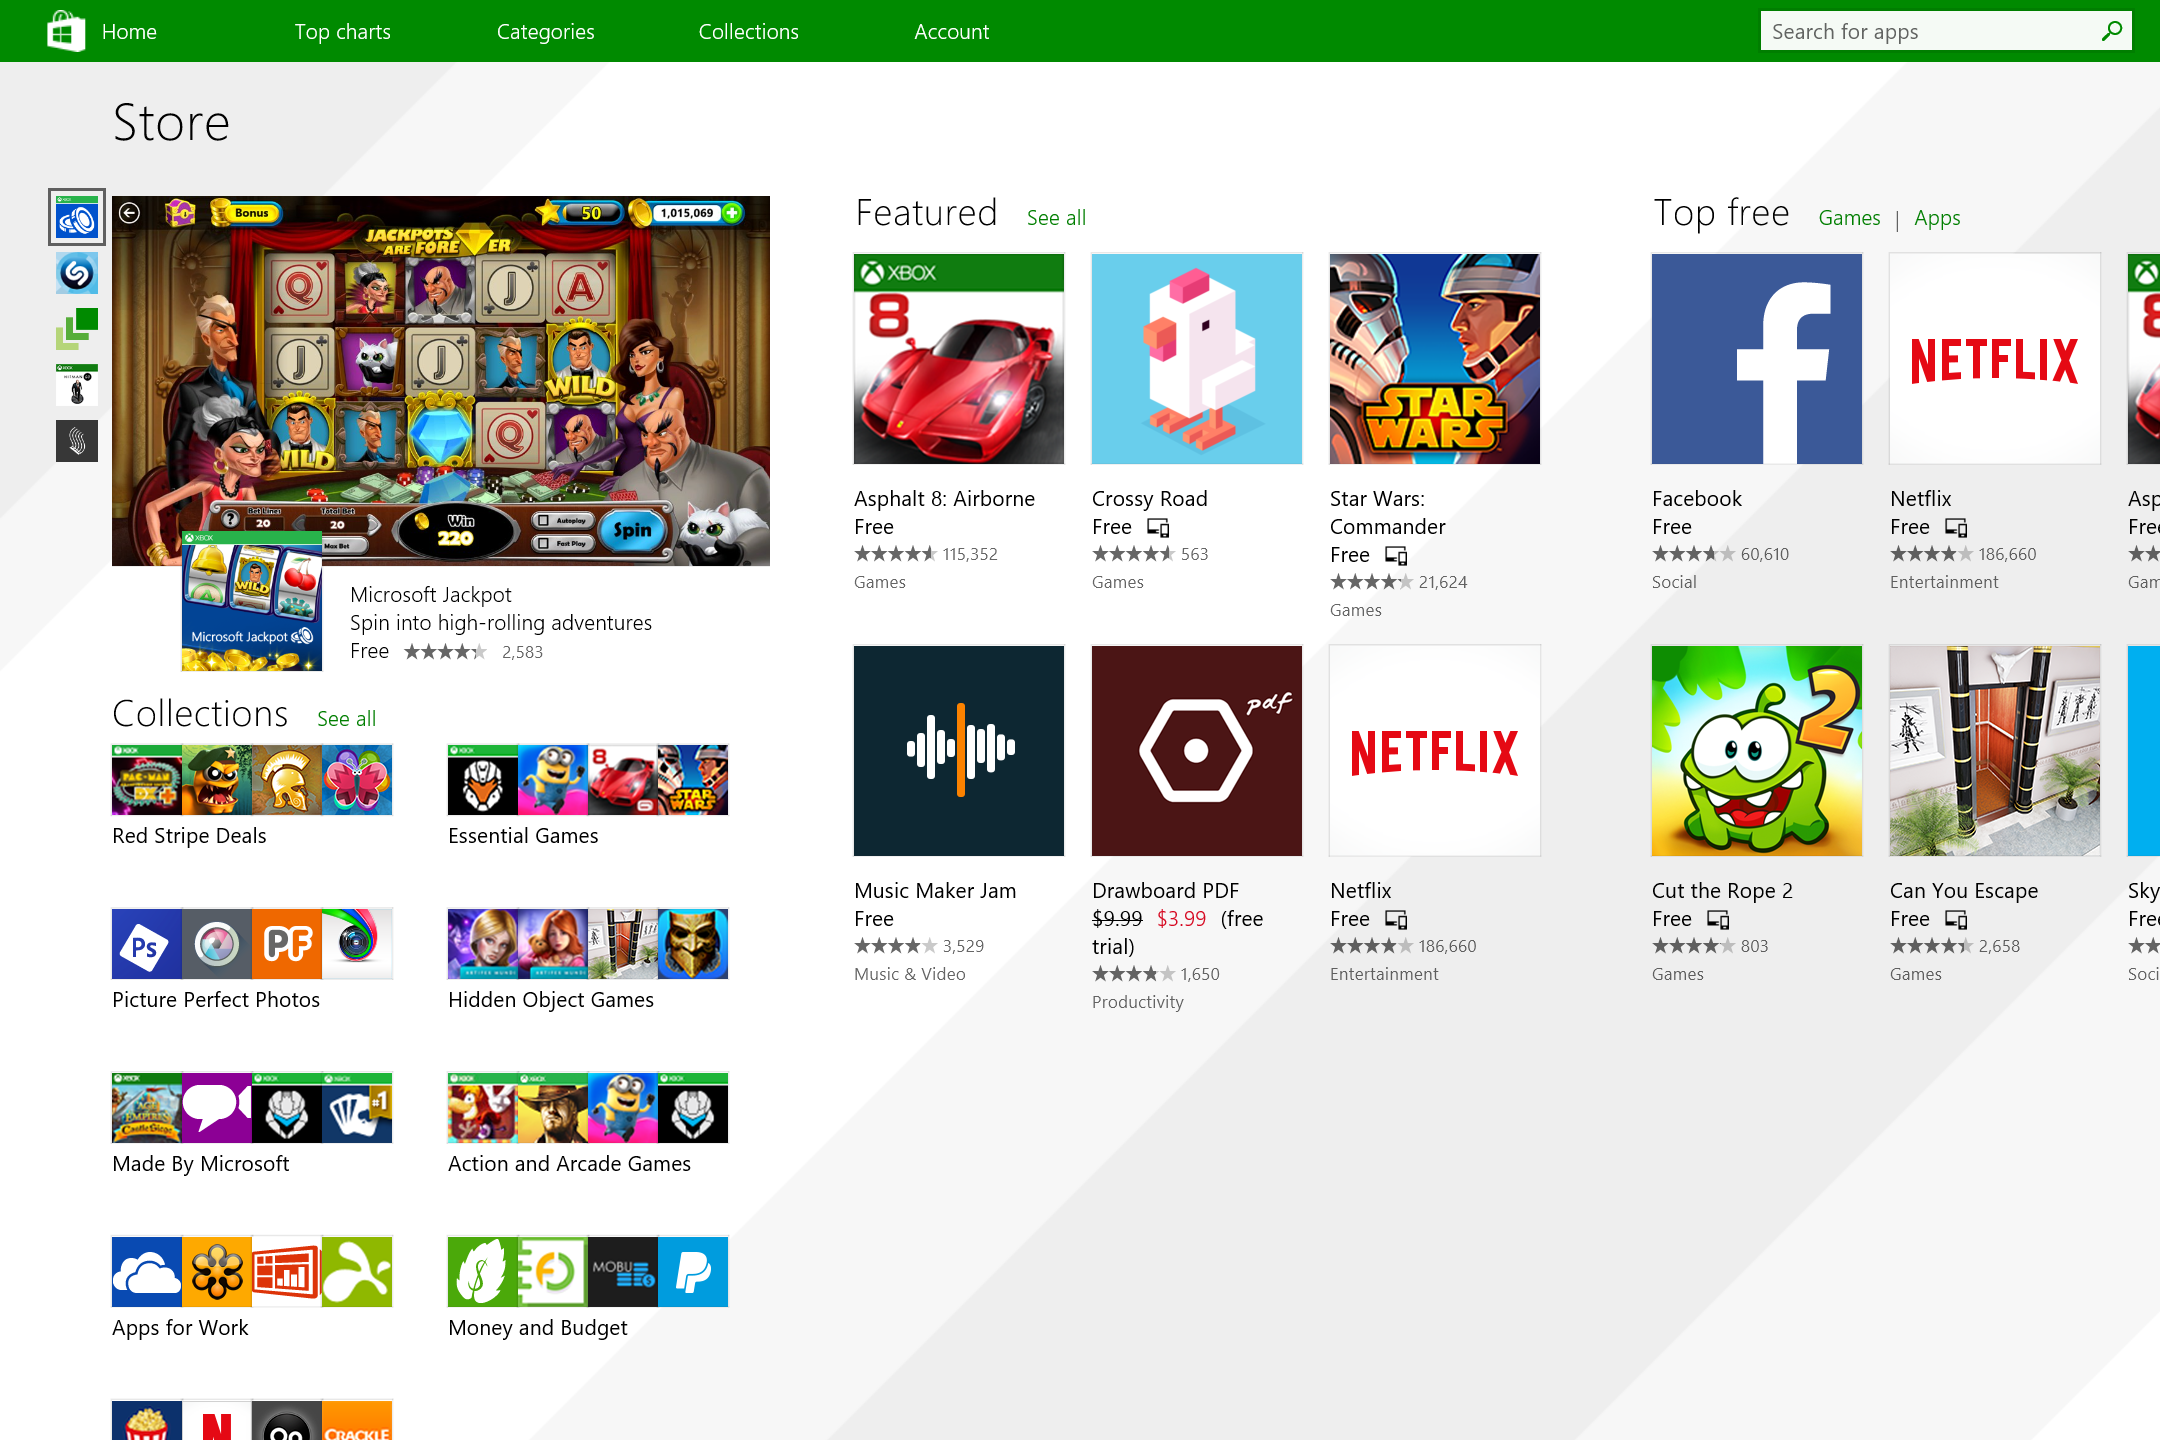
Task: Open the Netflix icon under Top free
Action: (1995, 359)
